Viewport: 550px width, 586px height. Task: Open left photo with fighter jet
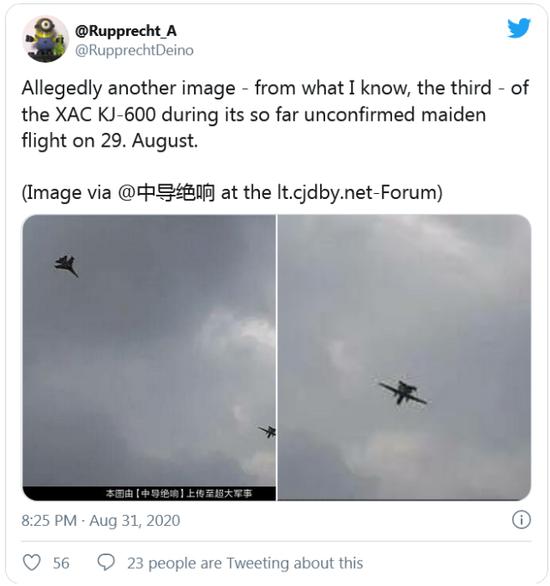coord(149,357)
